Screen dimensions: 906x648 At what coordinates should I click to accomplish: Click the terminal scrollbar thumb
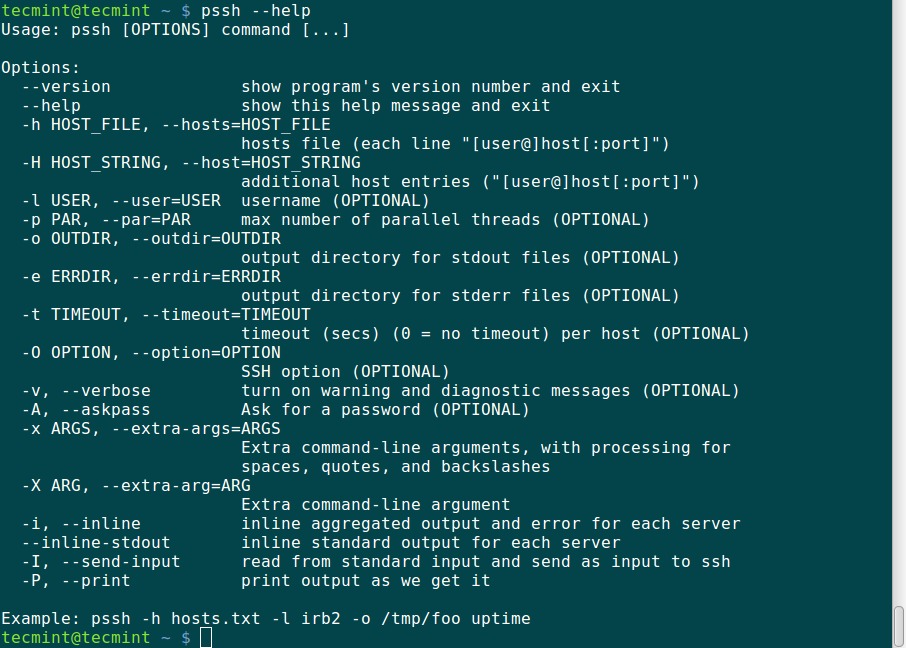(898, 628)
